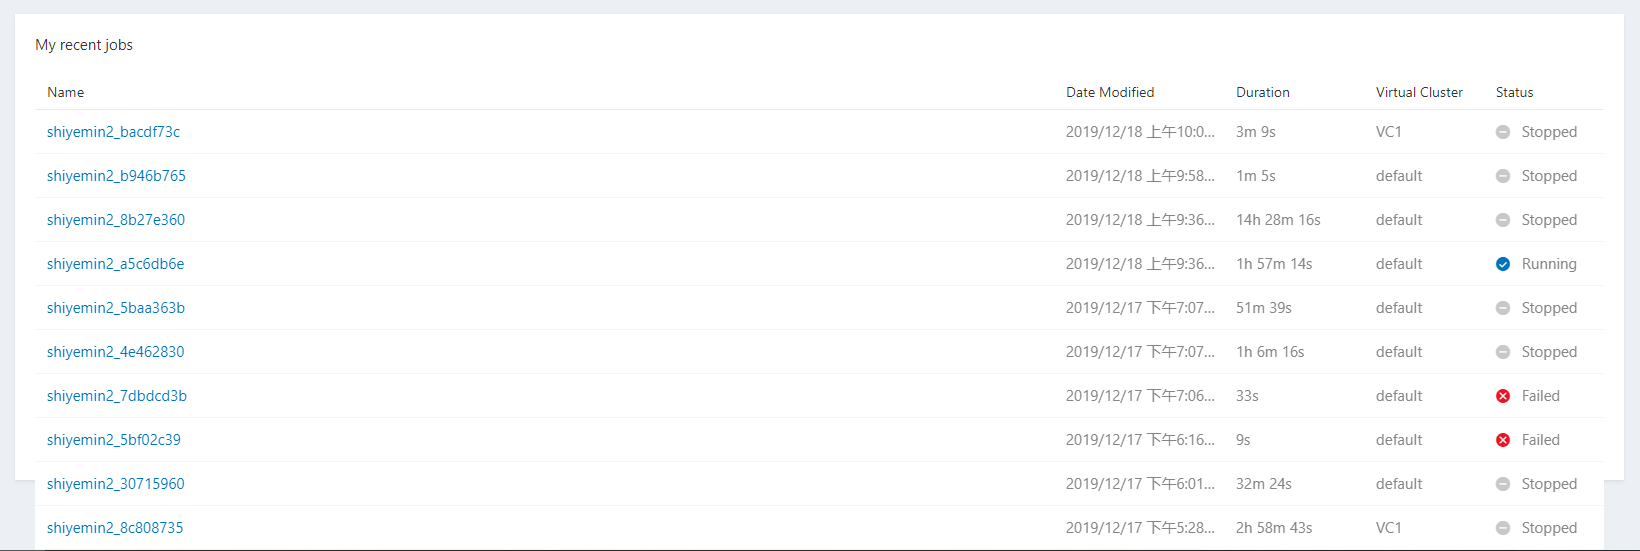Click the 1h 6m 16s duration cell
The width and height of the screenshot is (1640, 551).
1270,352
